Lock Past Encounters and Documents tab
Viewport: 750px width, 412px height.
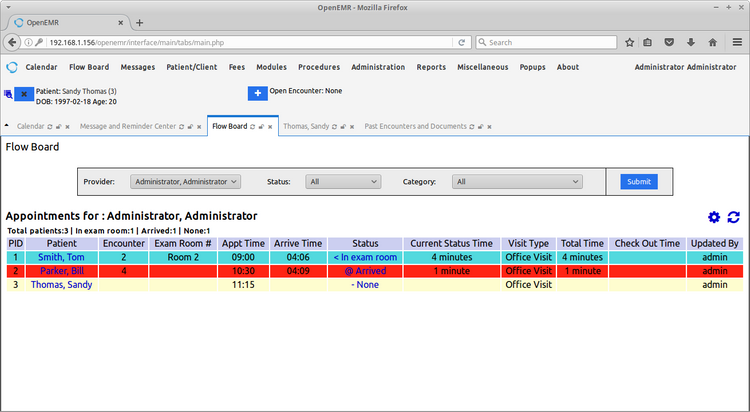point(480,127)
